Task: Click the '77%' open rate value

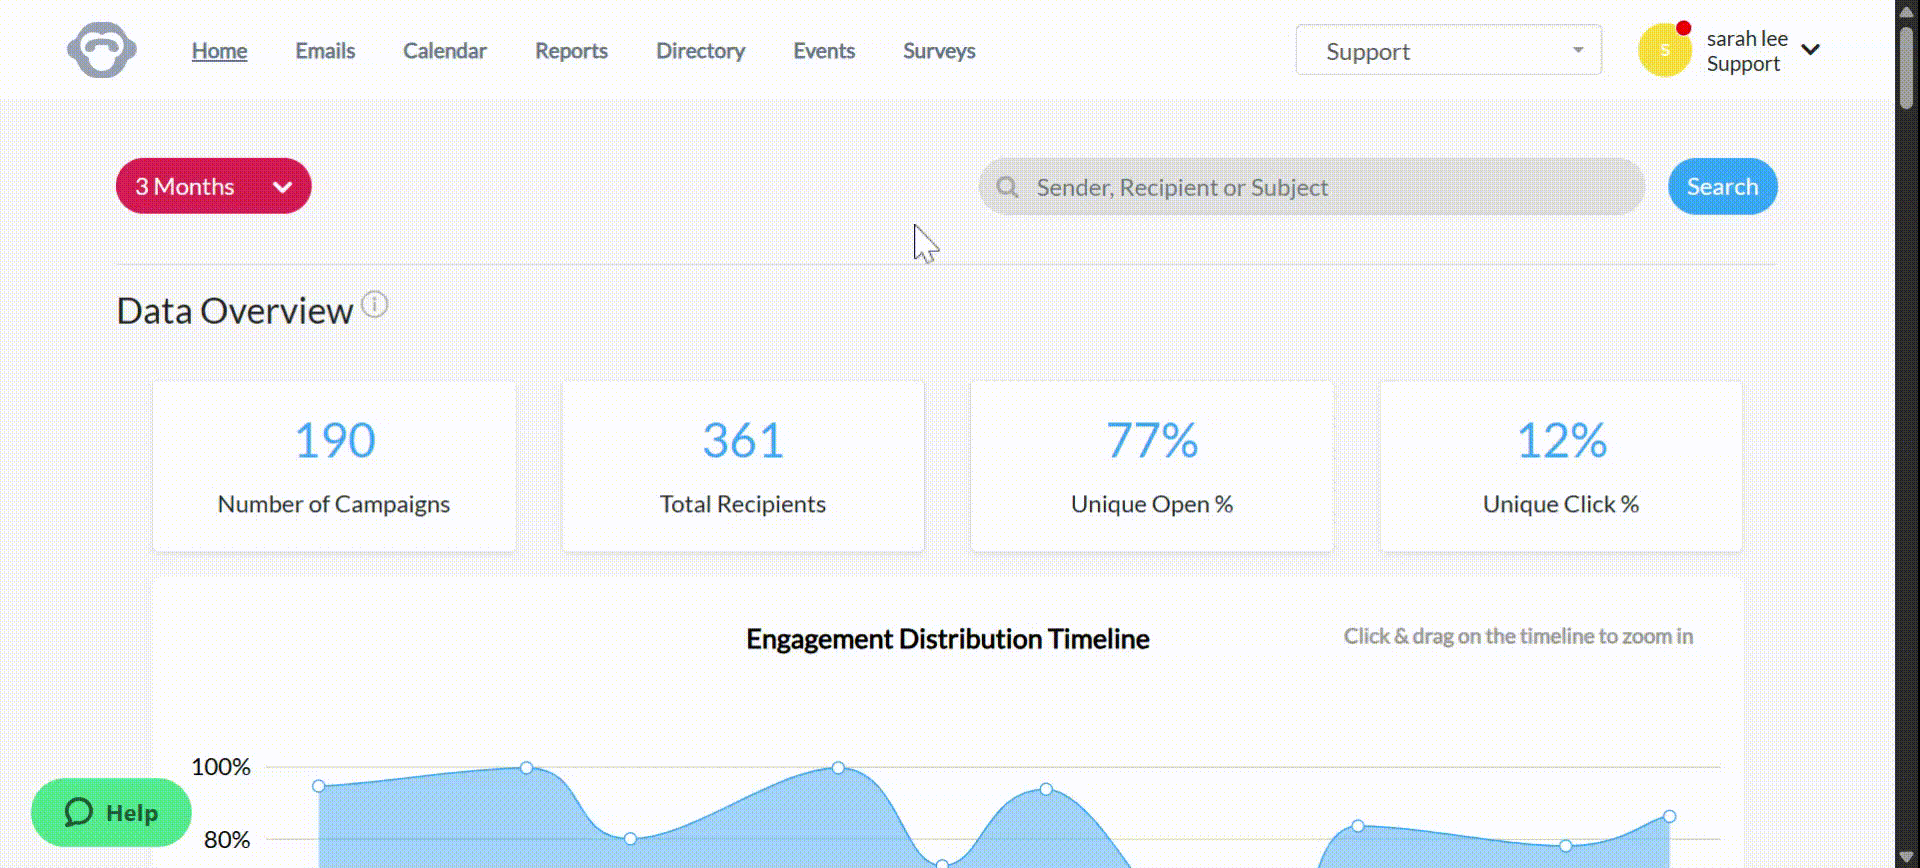Action: [1152, 440]
